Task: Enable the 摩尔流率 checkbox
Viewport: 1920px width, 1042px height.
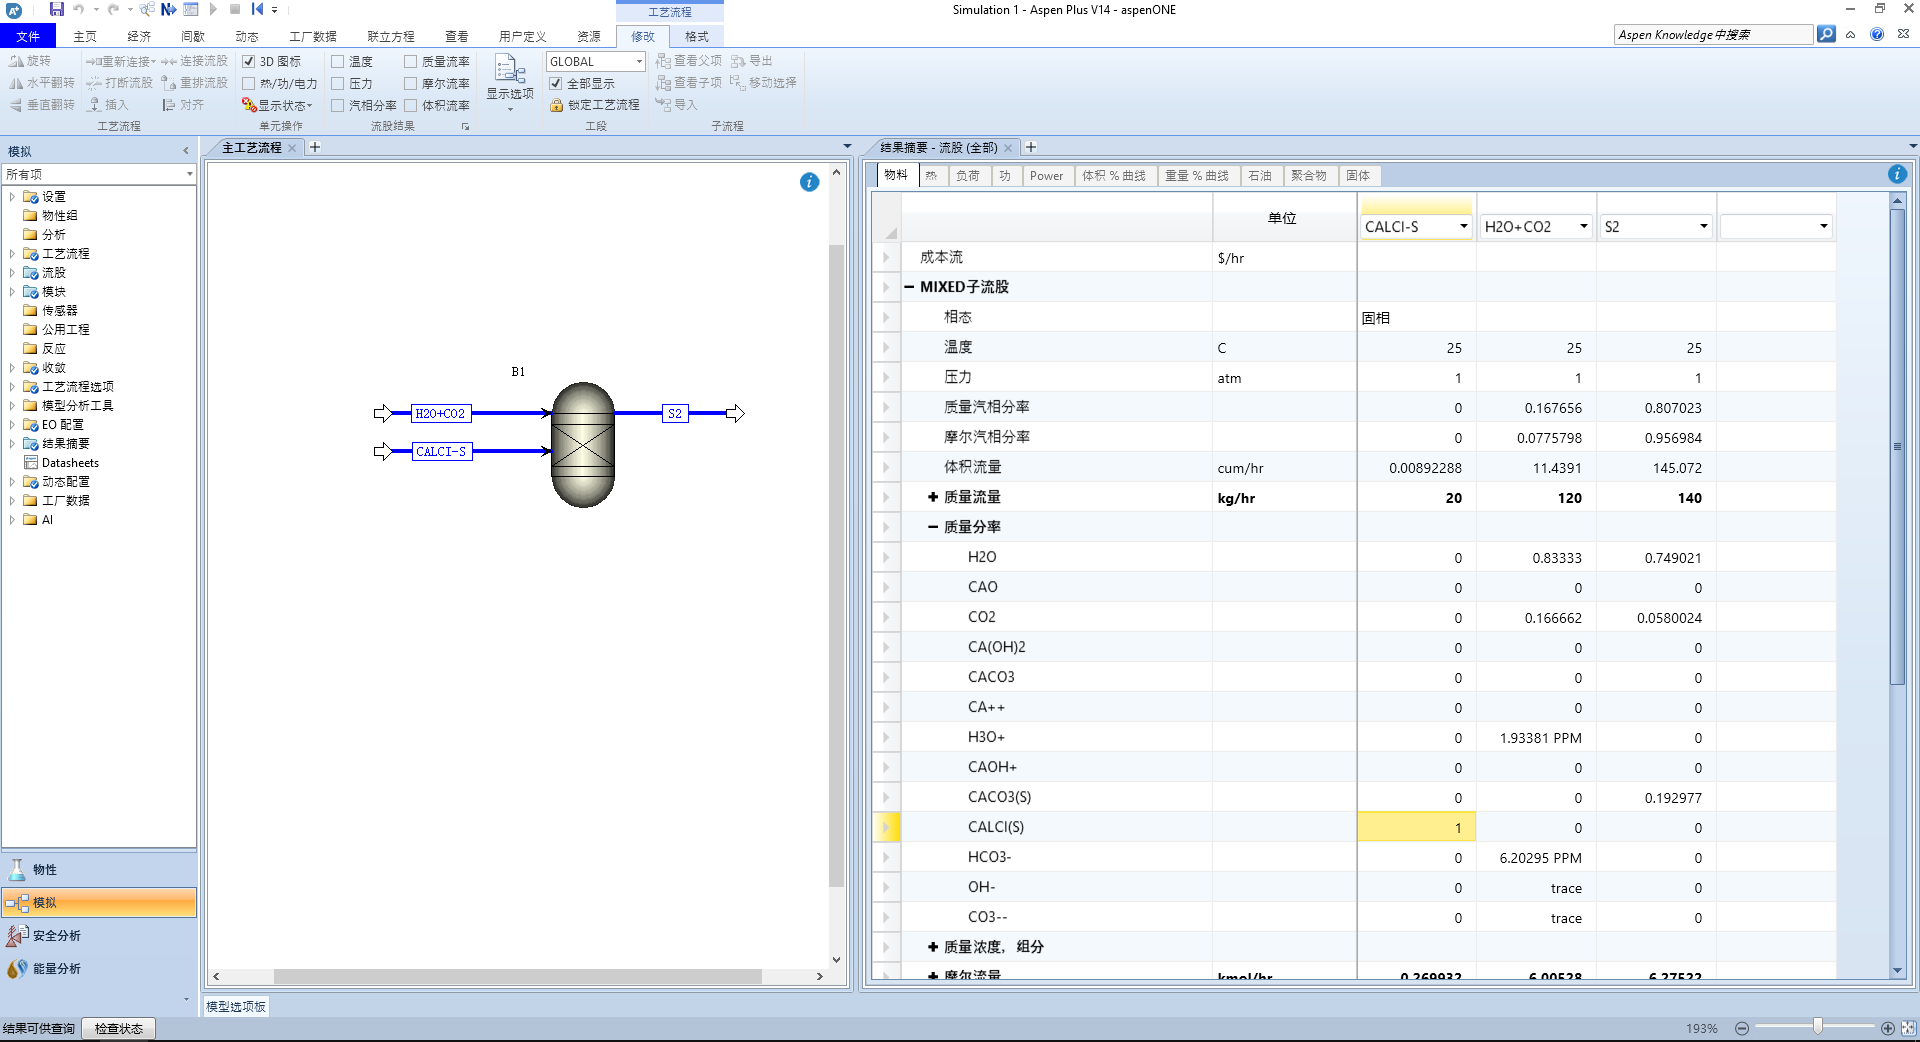Action: click(411, 84)
